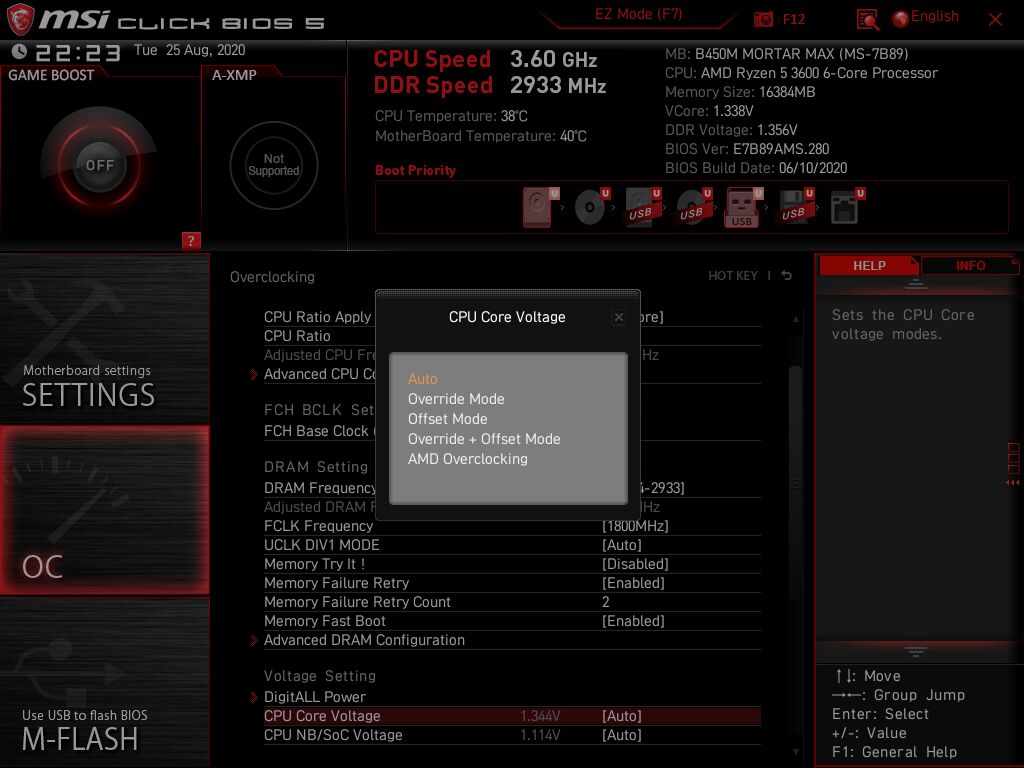Select the DRAM Frequency row
This screenshot has height=768, width=1024.
point(320,488)
